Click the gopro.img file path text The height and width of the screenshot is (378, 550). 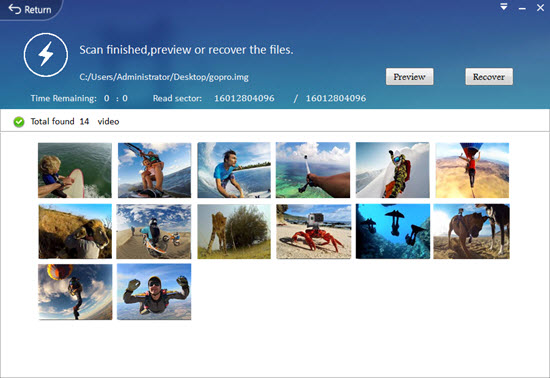pos(164,77)
